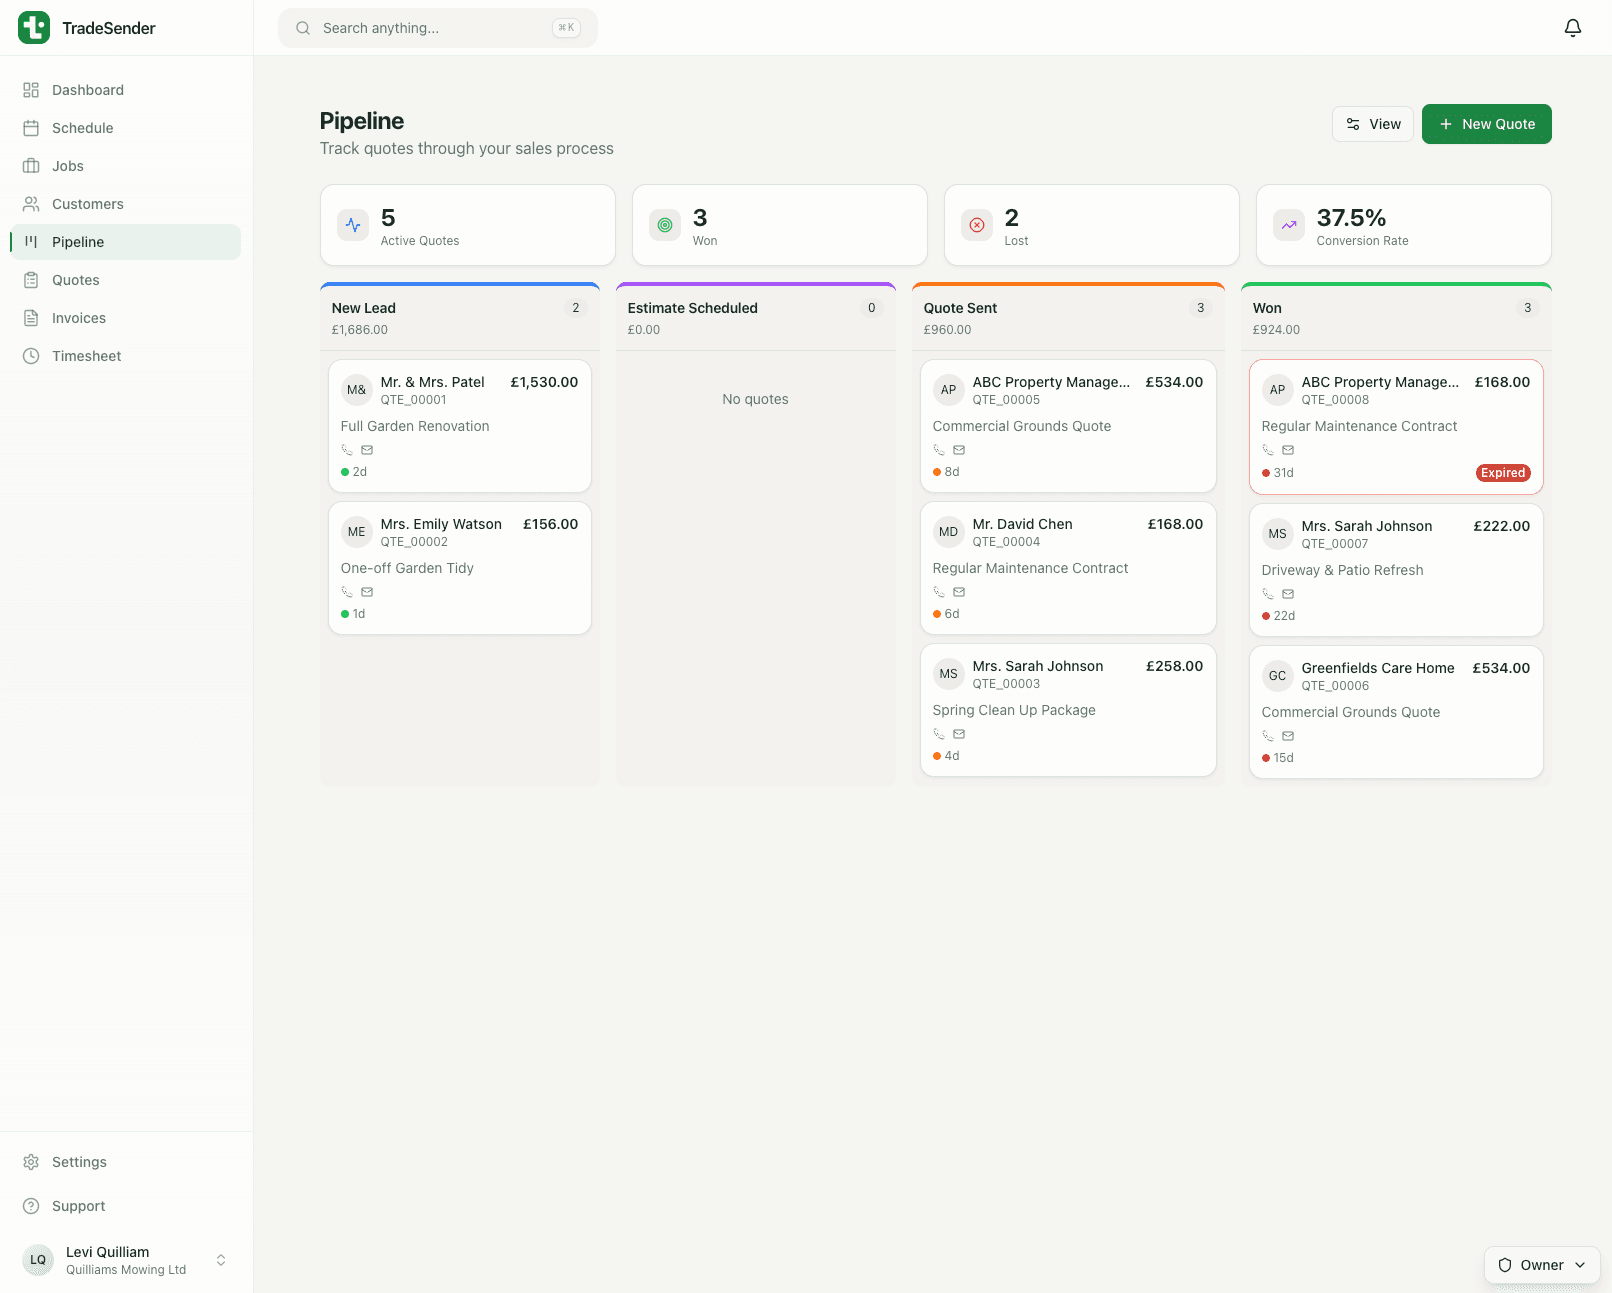
Task: Open the Owner filter dropdown
Action: click(x=1540, y=1265)
